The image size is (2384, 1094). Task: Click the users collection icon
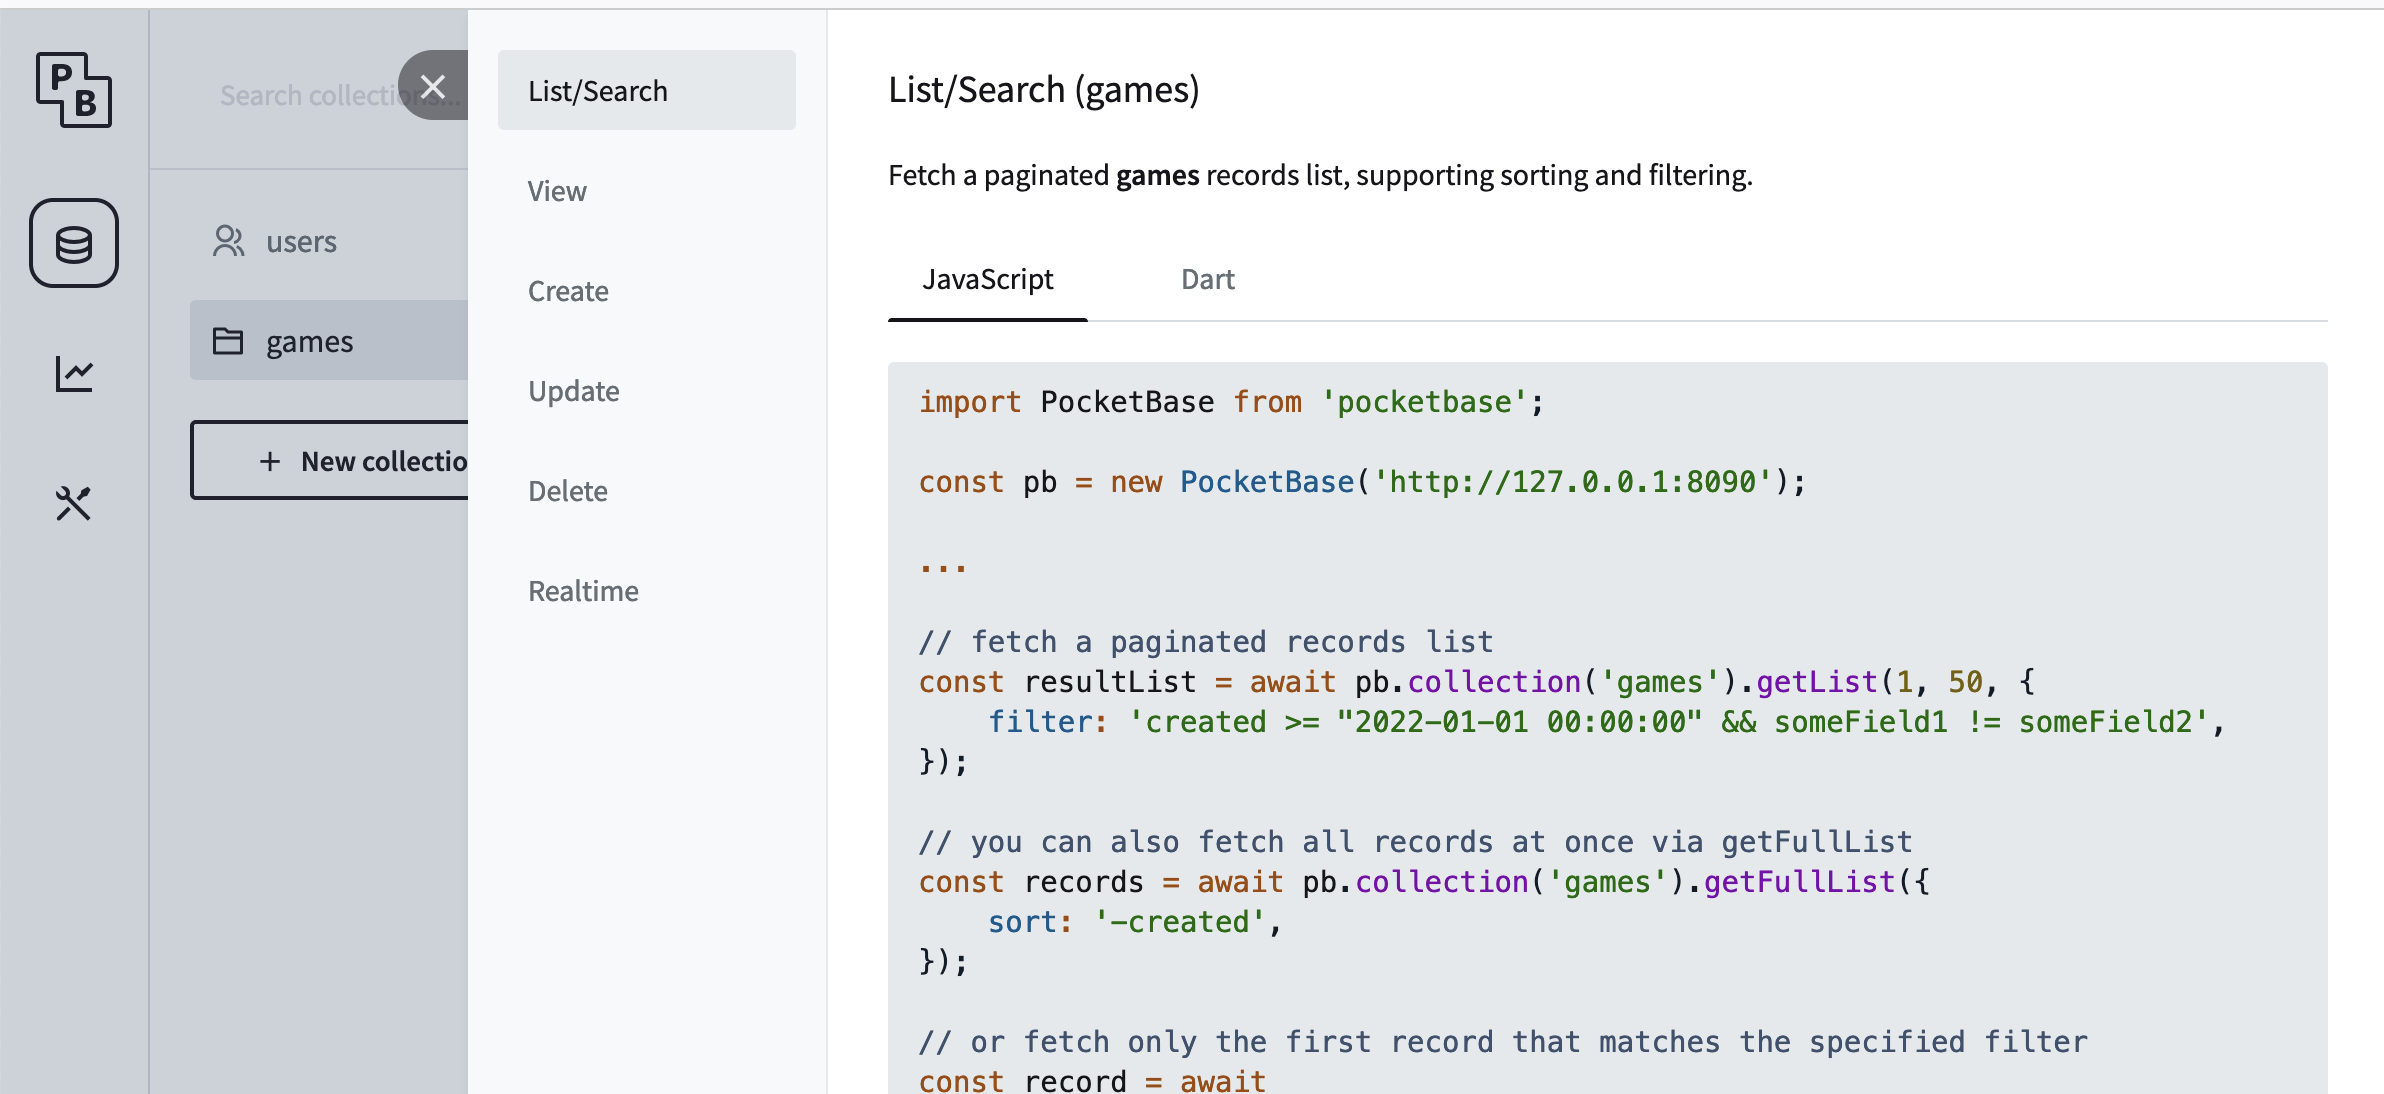228,241
